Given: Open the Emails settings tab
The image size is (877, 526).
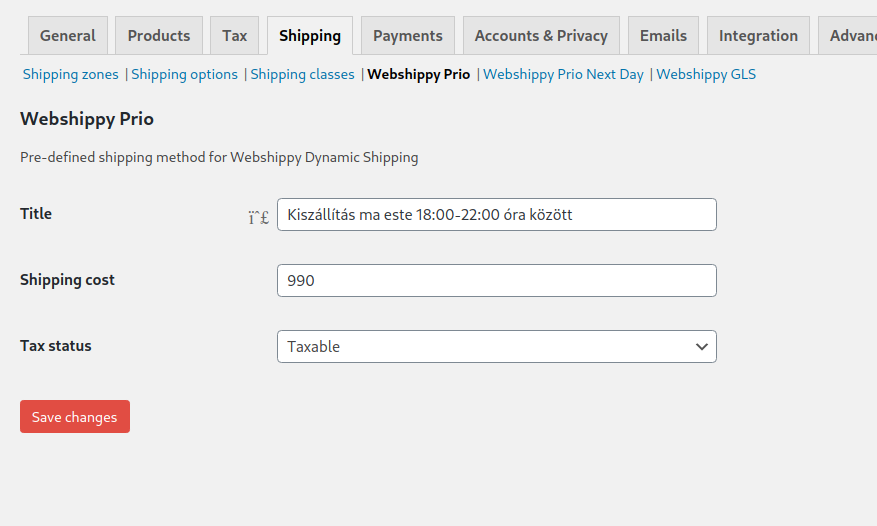Looking at the screenshot, I should pyautogui.click(x=664, y=36).
